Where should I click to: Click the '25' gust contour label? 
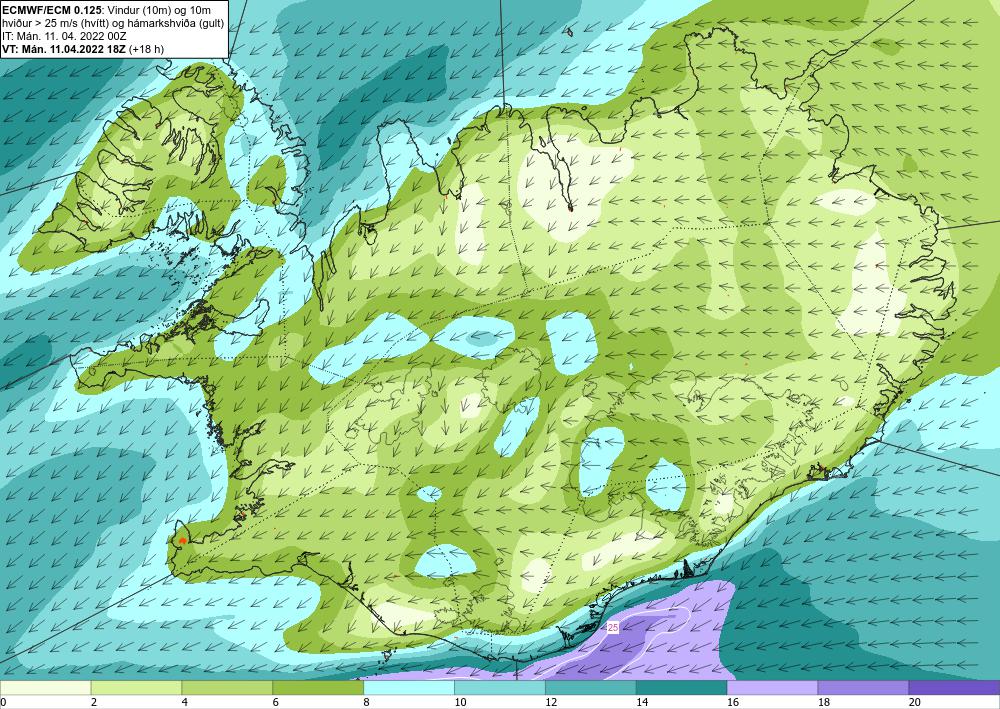pos(613,627)
